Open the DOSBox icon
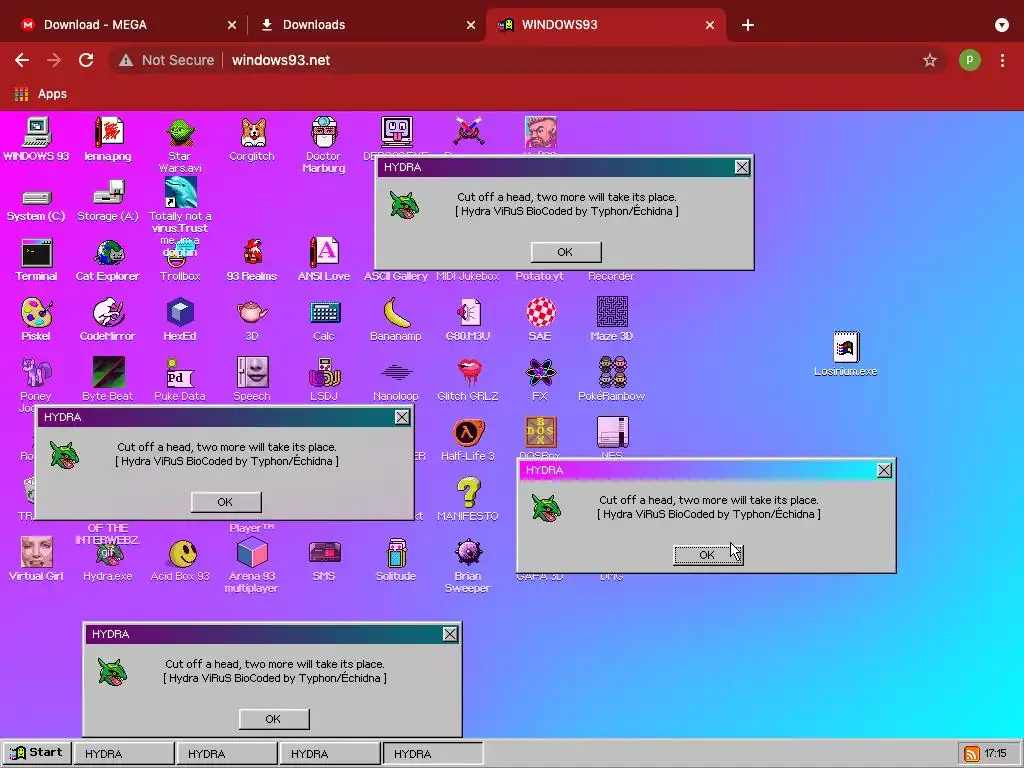1024x768 pixels. click(x=540, y=436)
